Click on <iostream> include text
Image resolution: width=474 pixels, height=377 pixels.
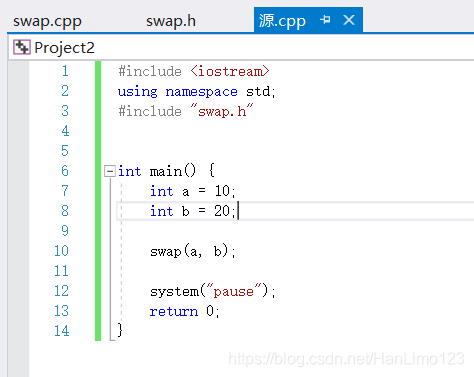230,71
